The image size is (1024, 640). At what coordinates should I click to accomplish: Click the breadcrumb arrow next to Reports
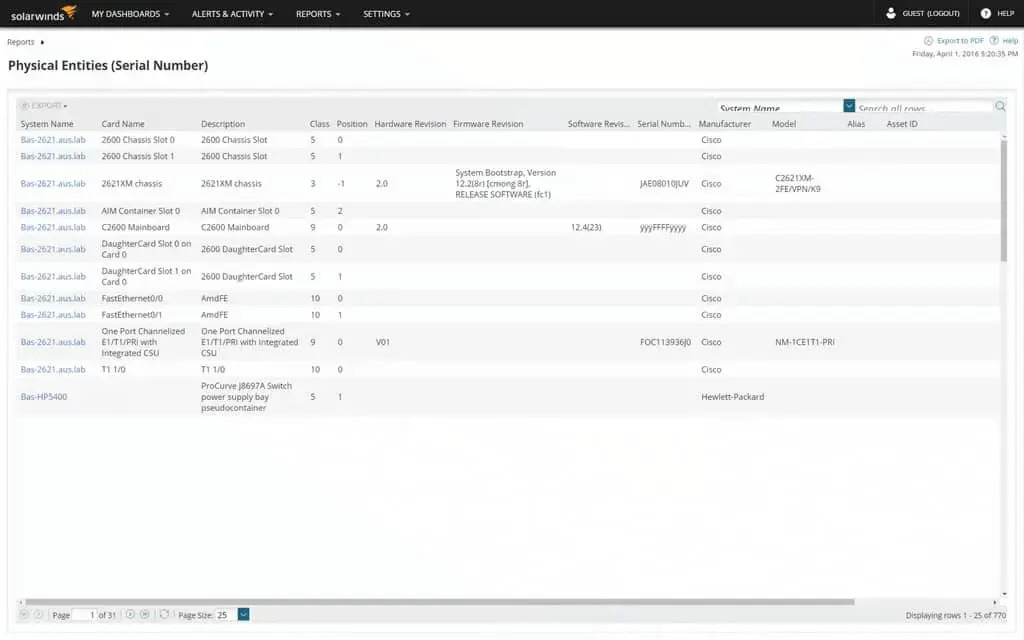(x=42, y=42)
